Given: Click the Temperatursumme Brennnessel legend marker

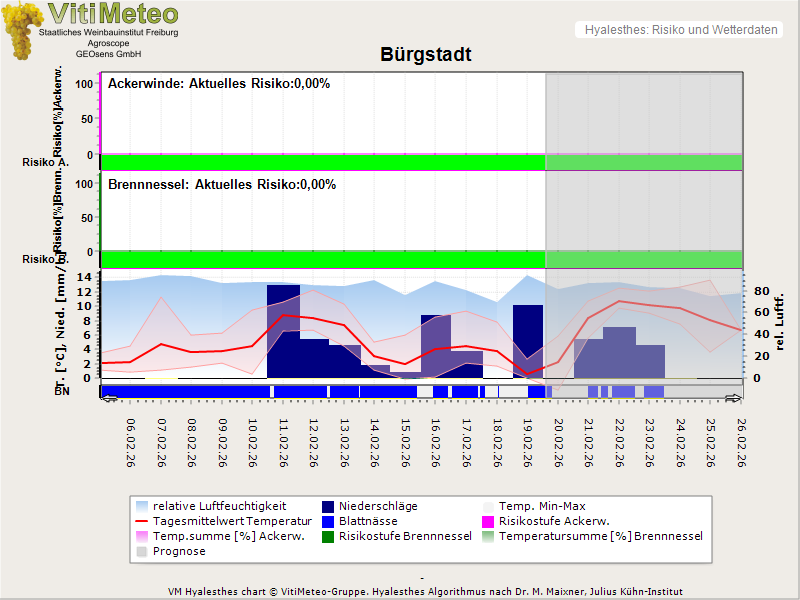Looking at the screenshot, I should (489, 536).
